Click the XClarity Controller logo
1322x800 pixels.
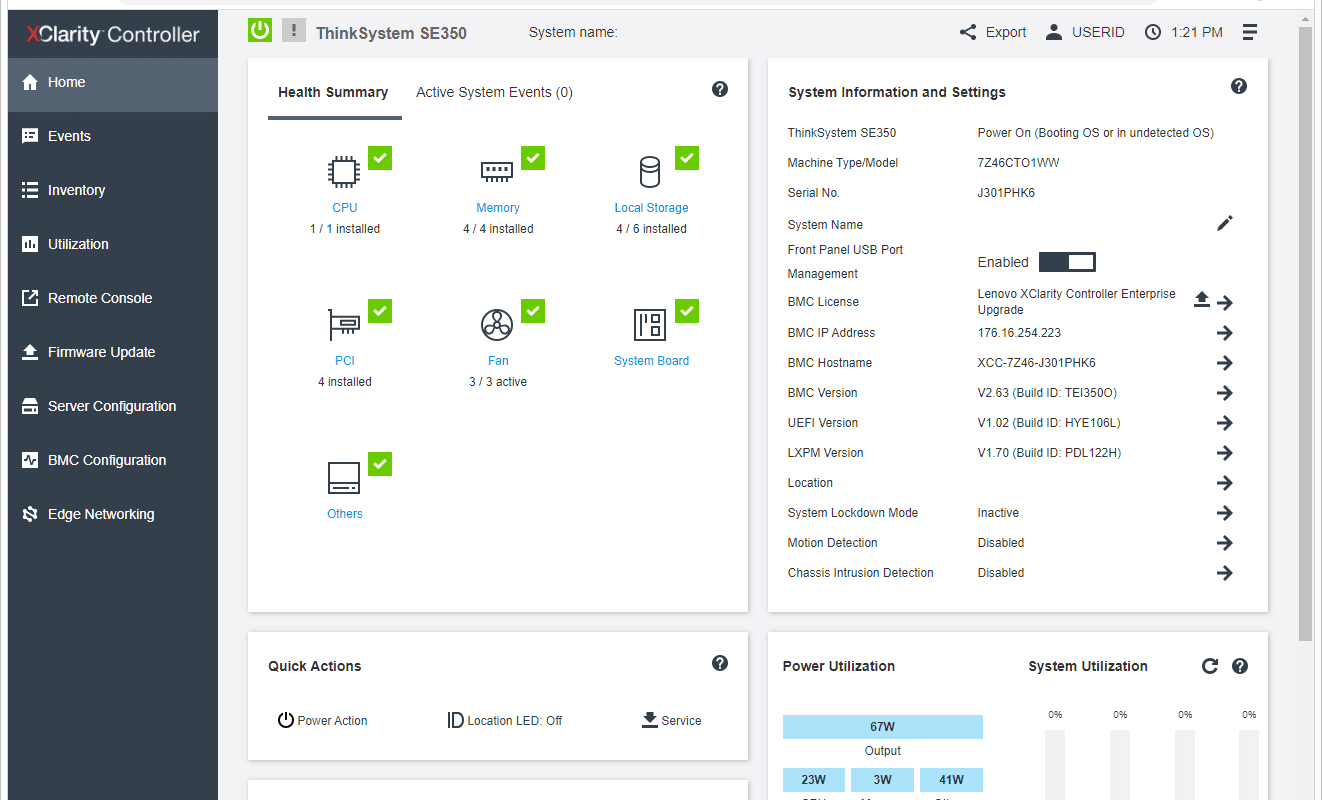(113, 34)
